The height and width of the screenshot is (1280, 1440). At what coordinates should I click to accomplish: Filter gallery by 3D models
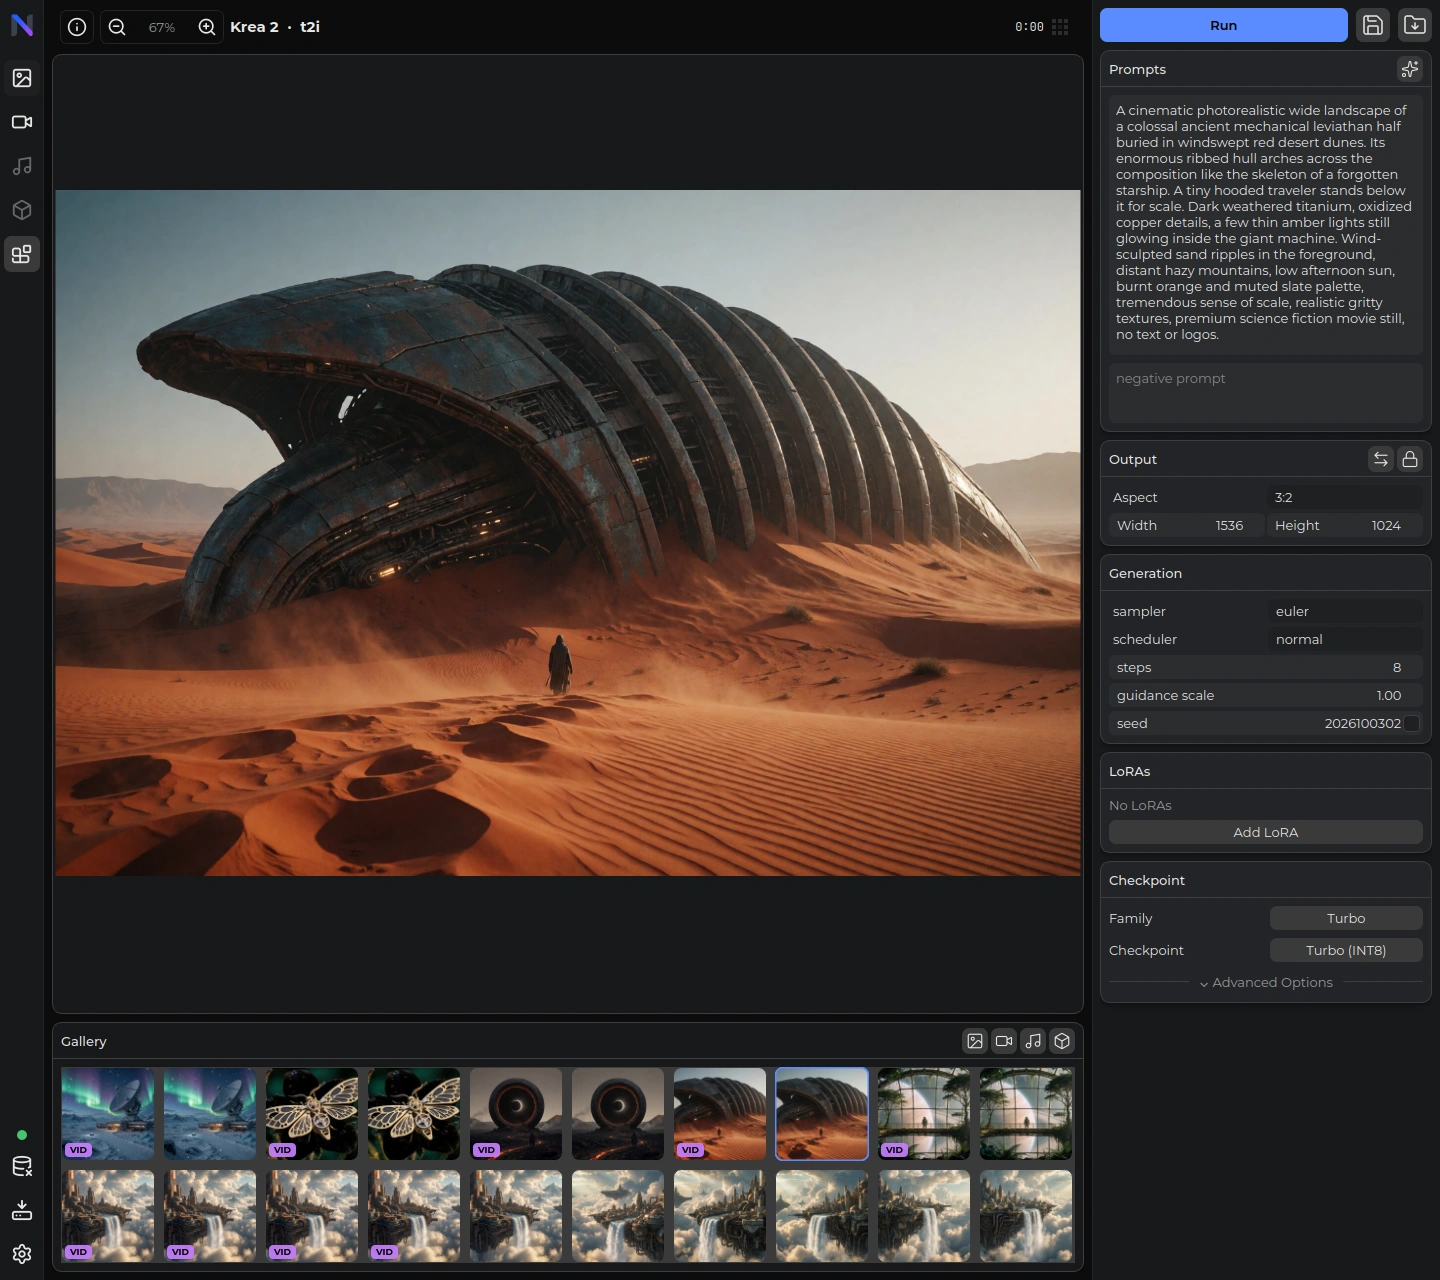click(1062, 1041)
